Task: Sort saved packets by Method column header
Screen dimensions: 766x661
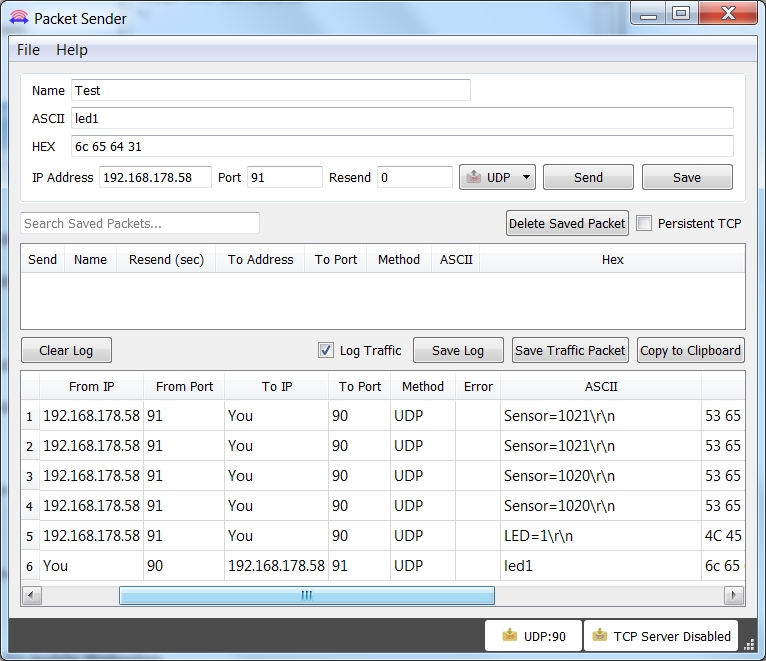Action: point(399,259)
